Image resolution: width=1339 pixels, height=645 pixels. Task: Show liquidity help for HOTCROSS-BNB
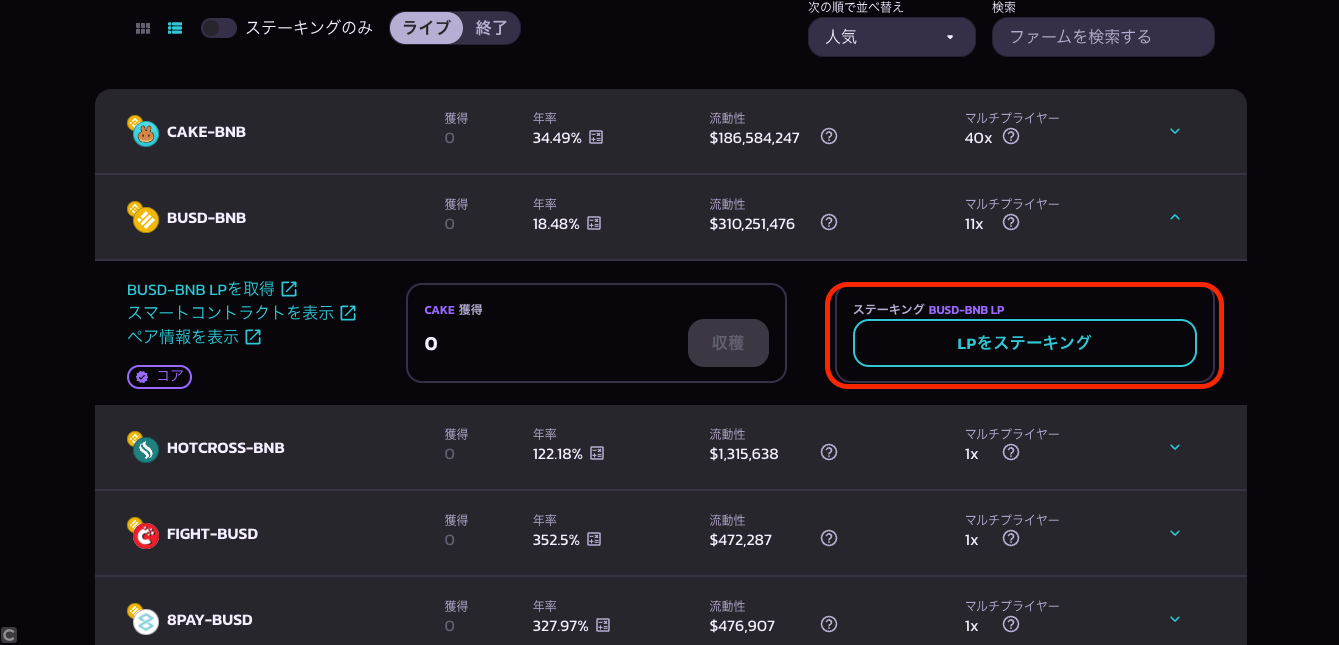(x=829, y=453)
